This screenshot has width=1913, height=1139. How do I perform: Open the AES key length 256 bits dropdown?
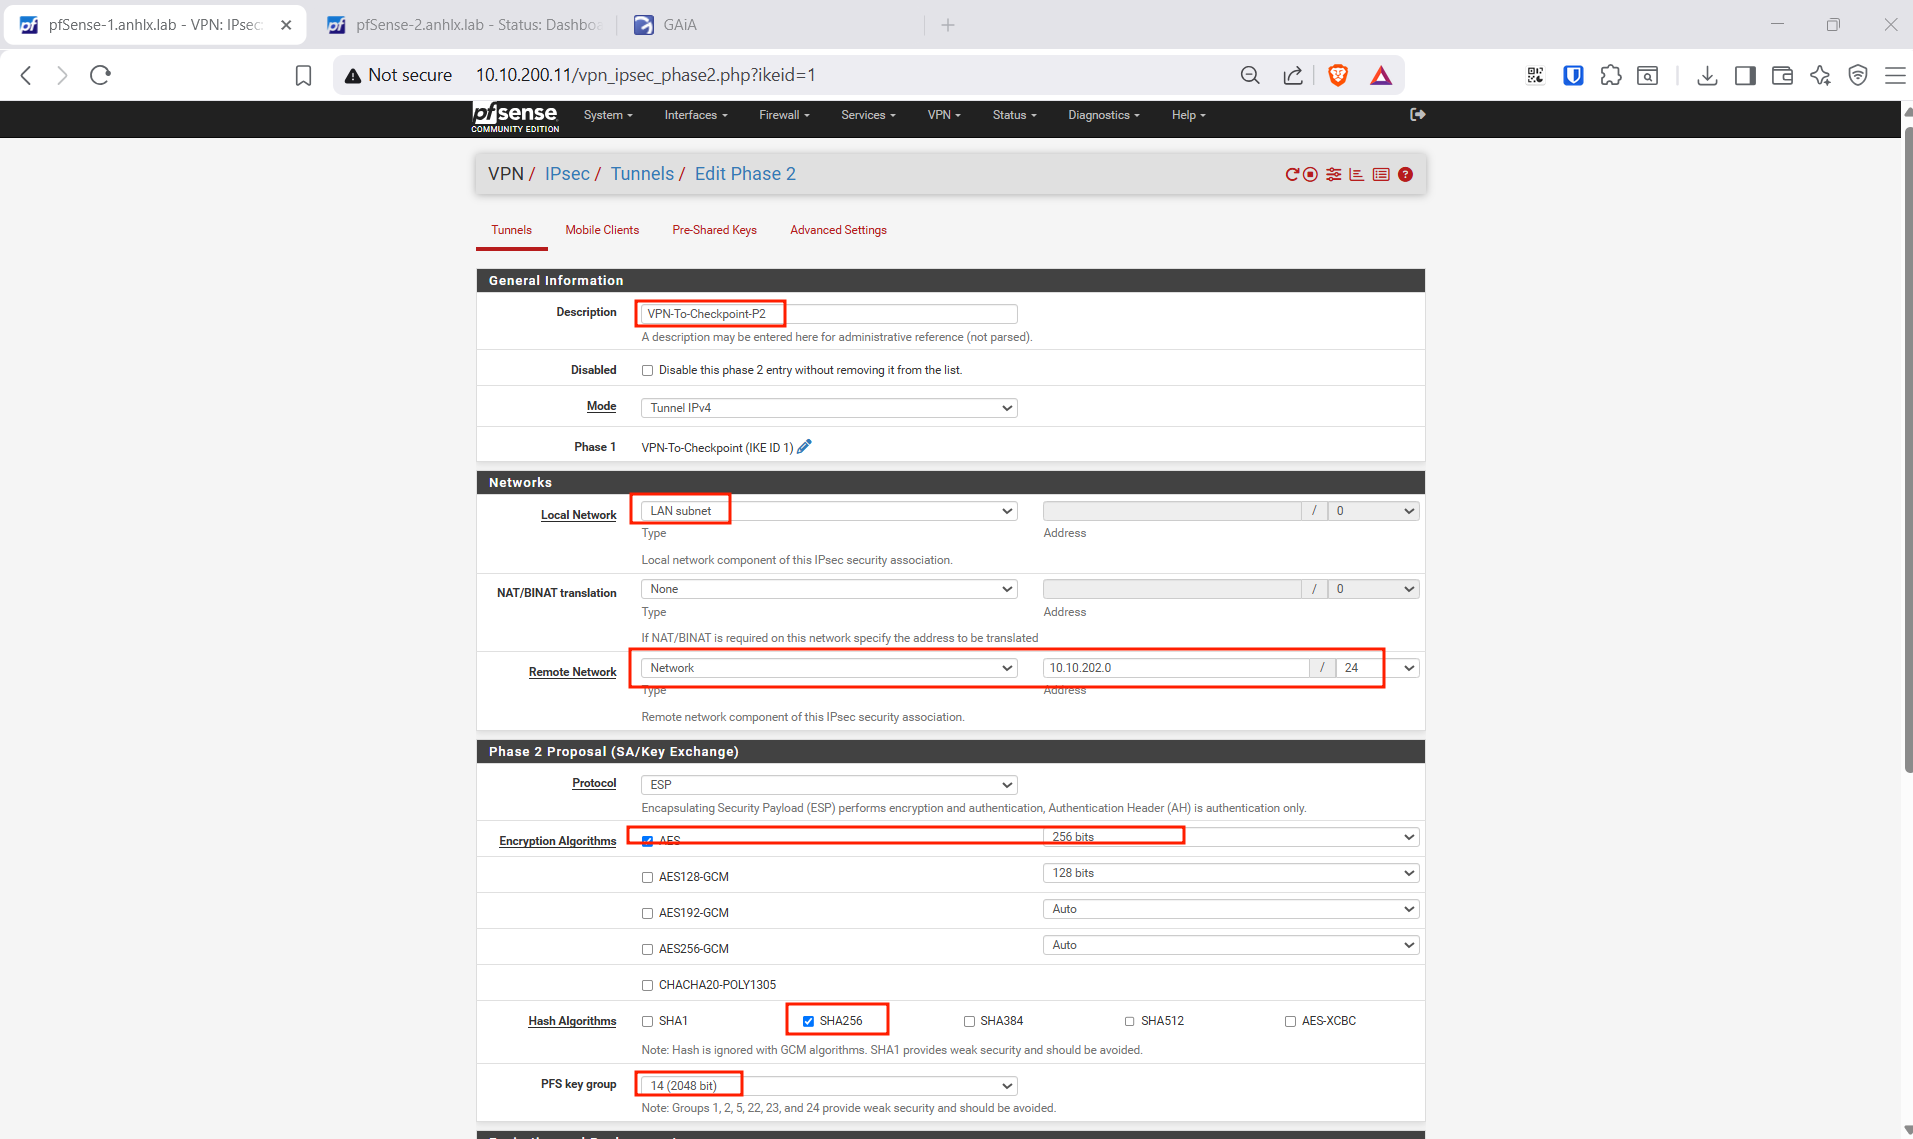[x=1231, y=837]
